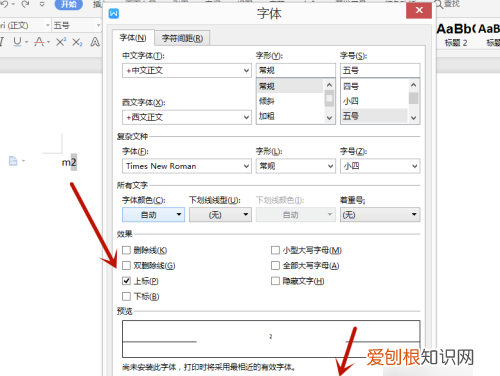Select 小四 in the 字号 list
The height and width of the screenshot is (376, 500).
374,101
